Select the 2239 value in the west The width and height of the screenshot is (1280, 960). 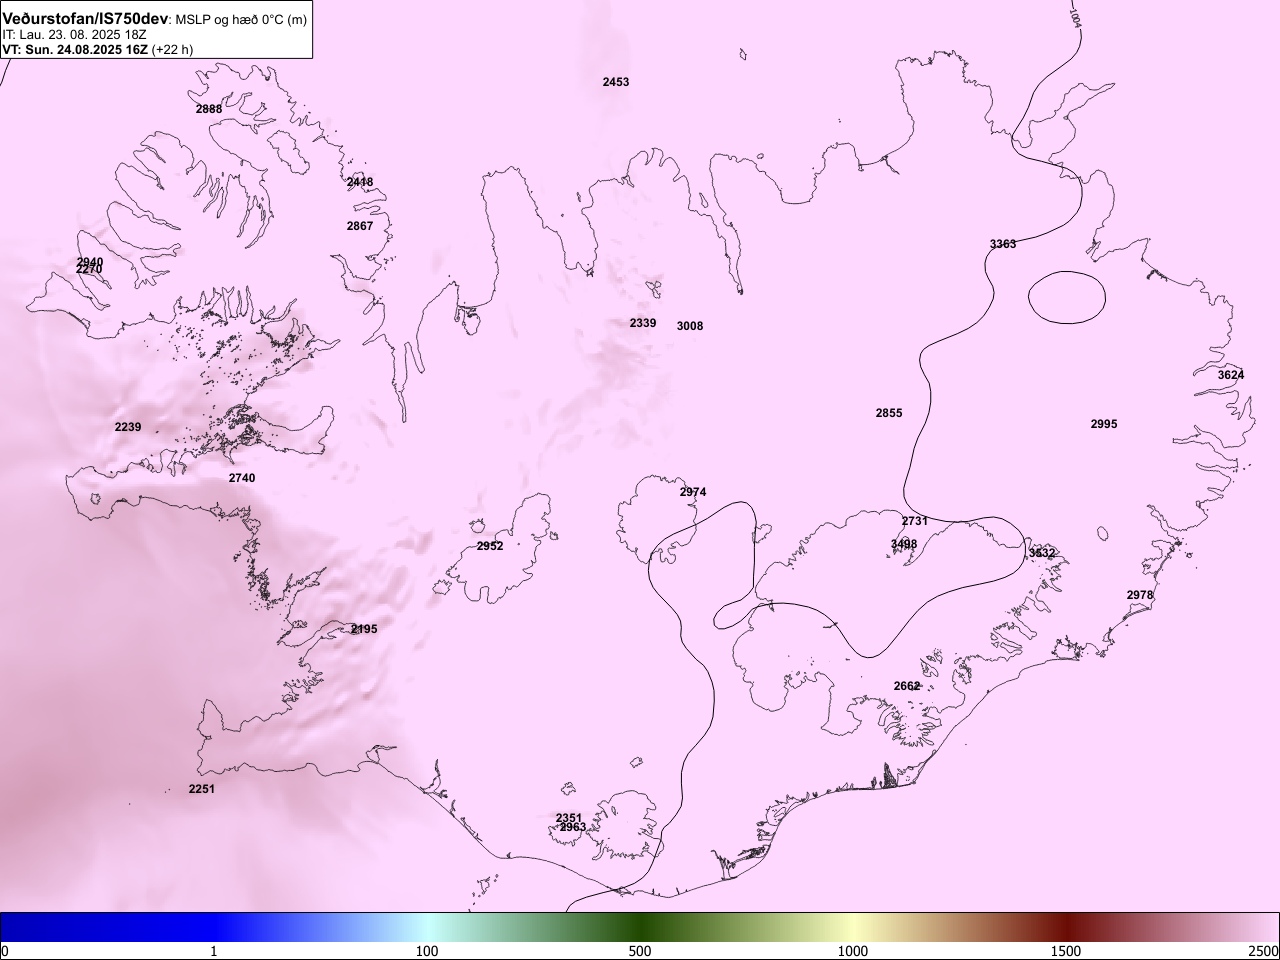(x=128, y=427)
